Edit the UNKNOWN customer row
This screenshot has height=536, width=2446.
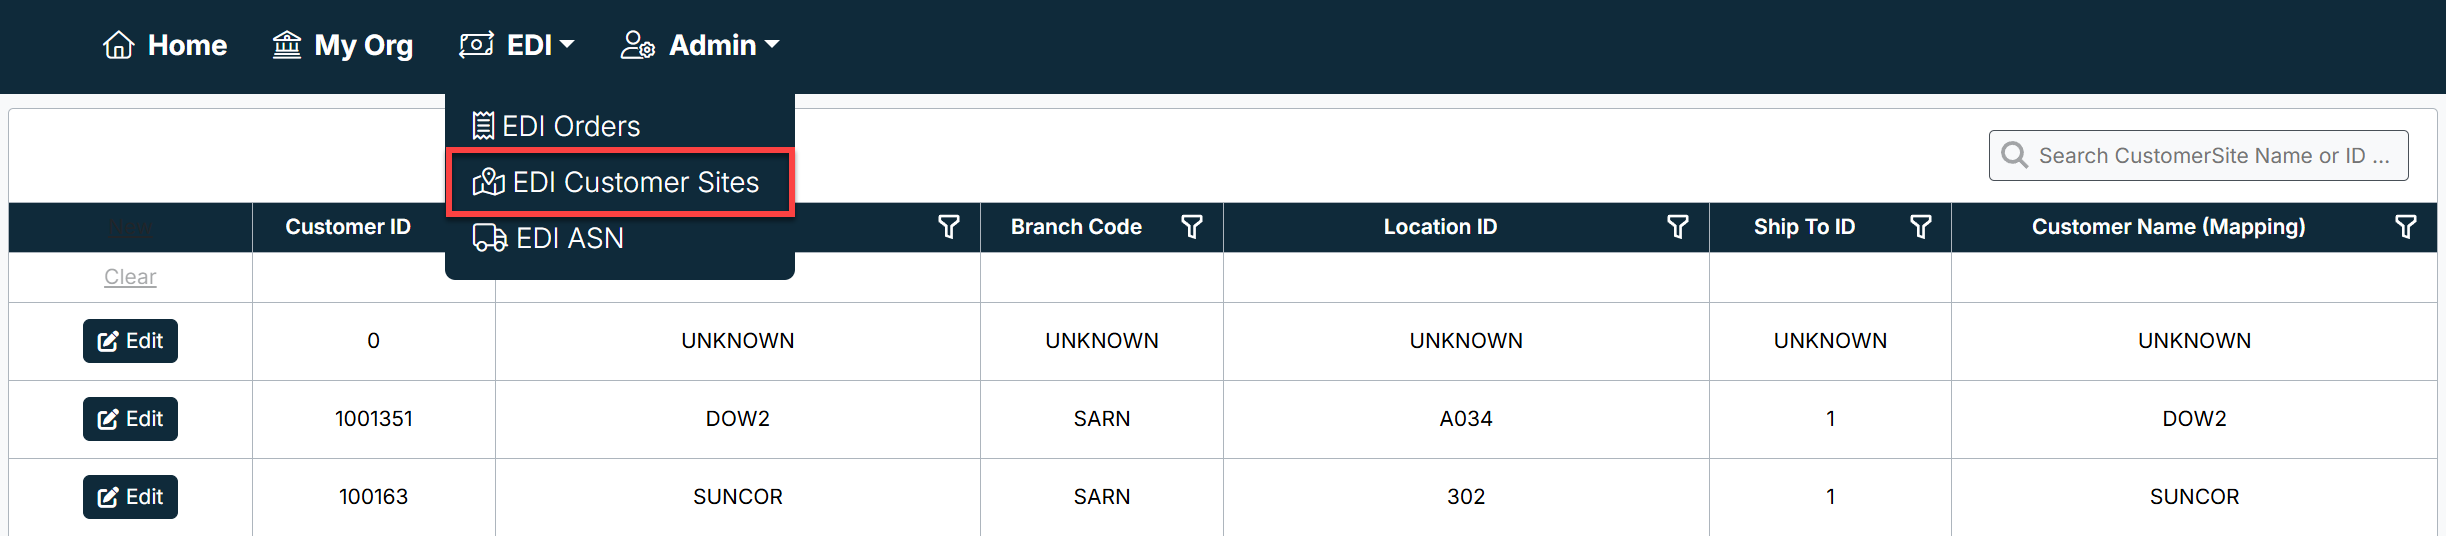(x=130, y=341)
